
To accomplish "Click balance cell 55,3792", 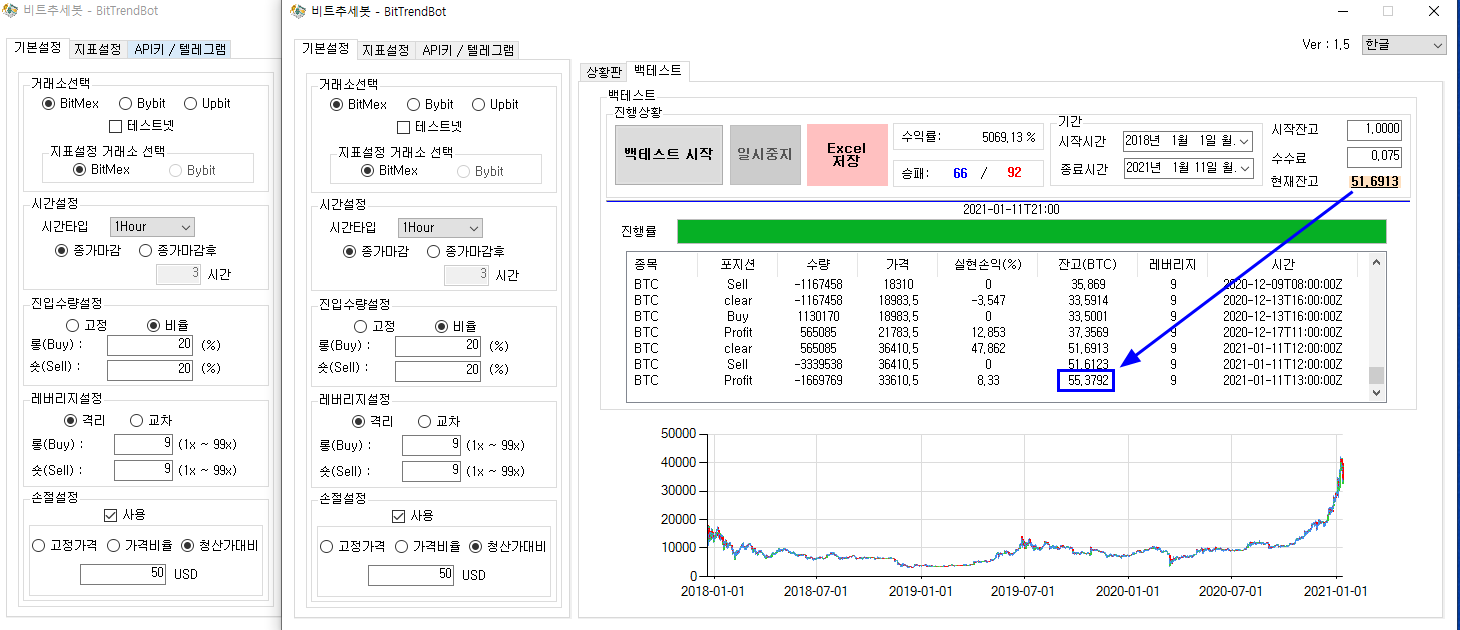I will pos(1086,380).
